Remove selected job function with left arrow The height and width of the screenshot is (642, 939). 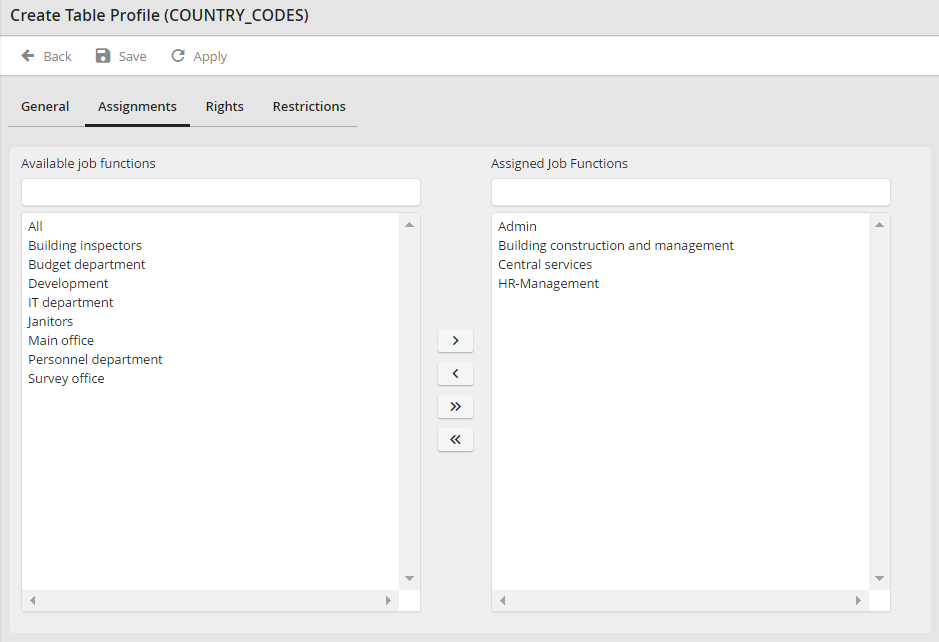tap(455, 374)
